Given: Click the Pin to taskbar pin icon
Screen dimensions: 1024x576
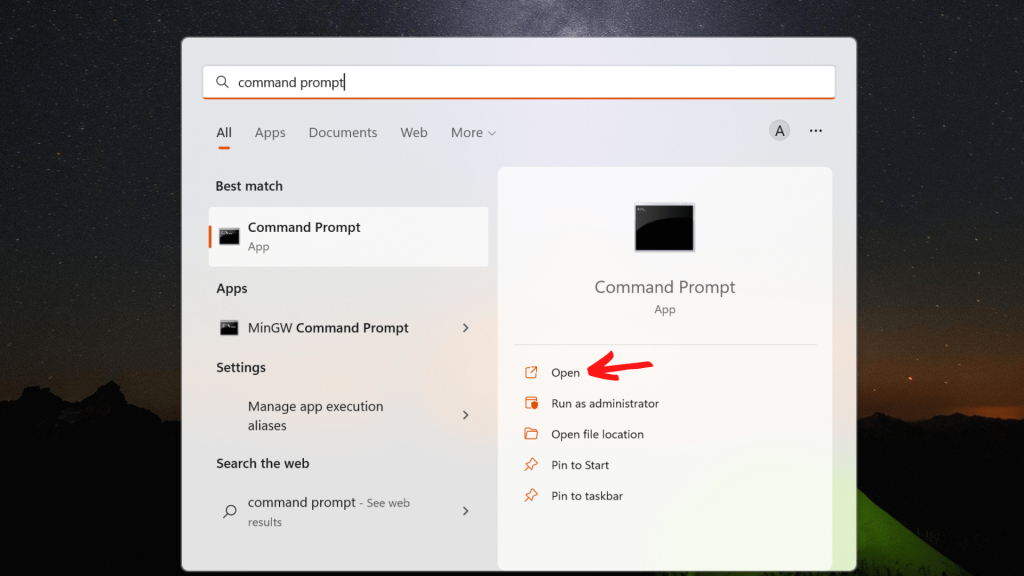Looking at the screenshot, I should point(531,495).
